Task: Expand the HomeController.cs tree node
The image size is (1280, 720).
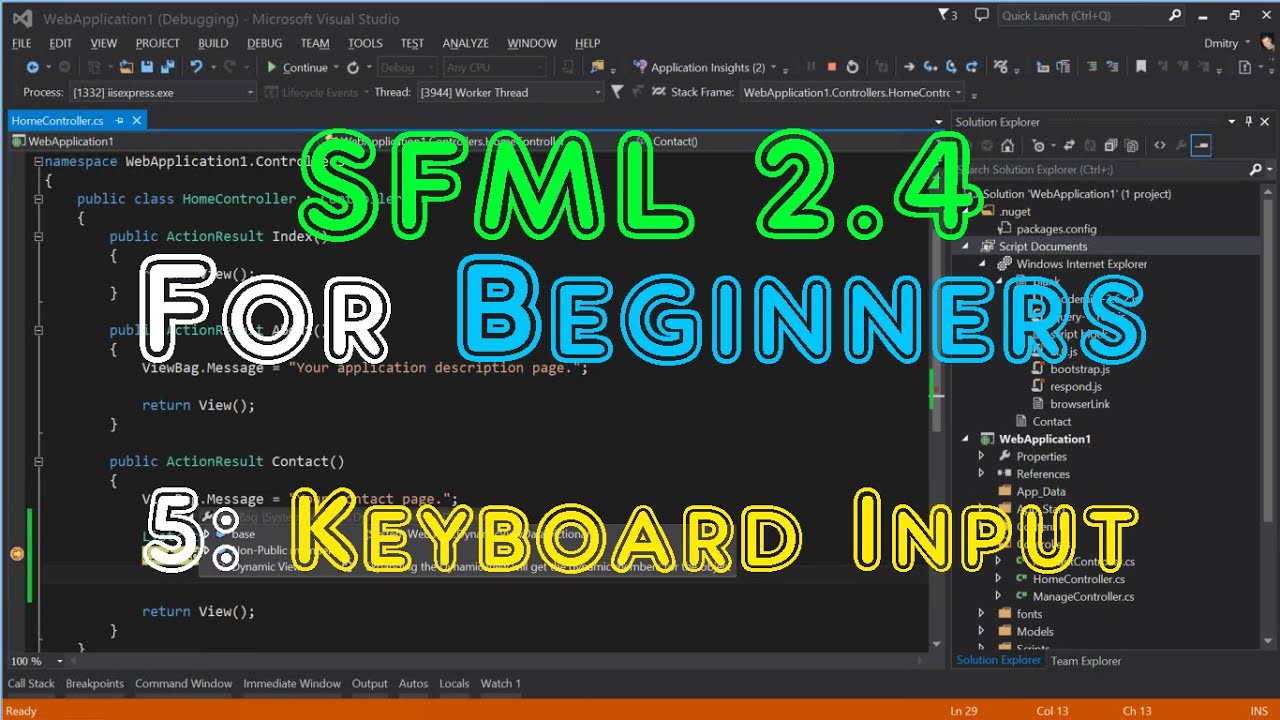Action: [997, 579]
